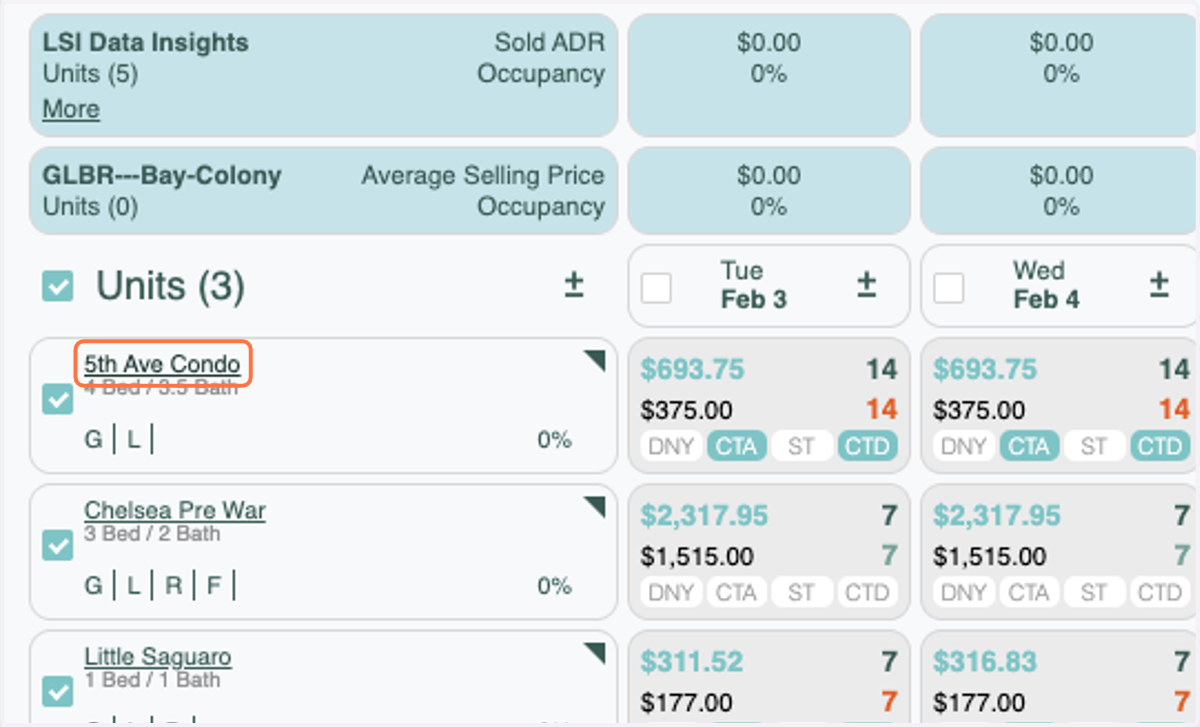1200x727 pixels.
Task: Toggle CTA for 5th Ave Condo on Feb 4
Action: 1029,446
